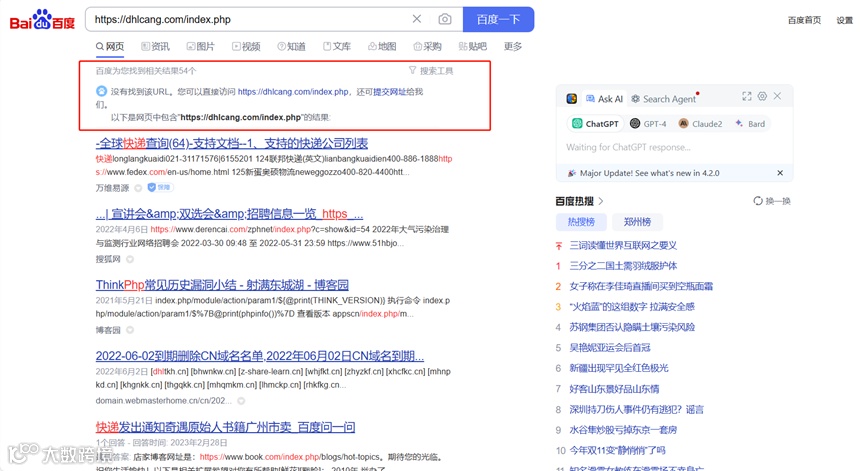The height and width of the screenshot is (471, 865).
Task: Select the Ask AI tab
Action: 604,99
